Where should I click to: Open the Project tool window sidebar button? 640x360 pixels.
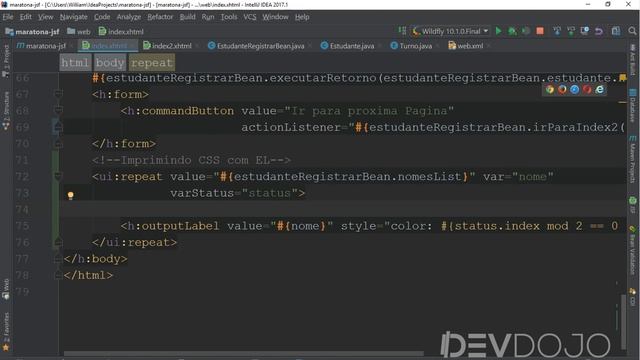(6, 60)
